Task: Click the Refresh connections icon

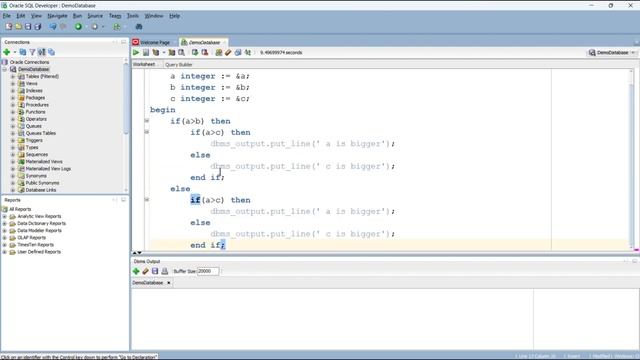Action: 23,52
